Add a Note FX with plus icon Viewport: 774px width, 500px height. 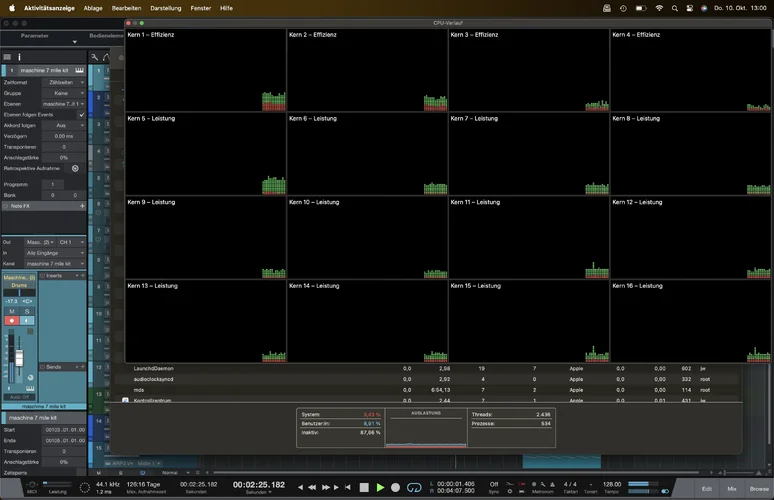(x=82, y=206)
